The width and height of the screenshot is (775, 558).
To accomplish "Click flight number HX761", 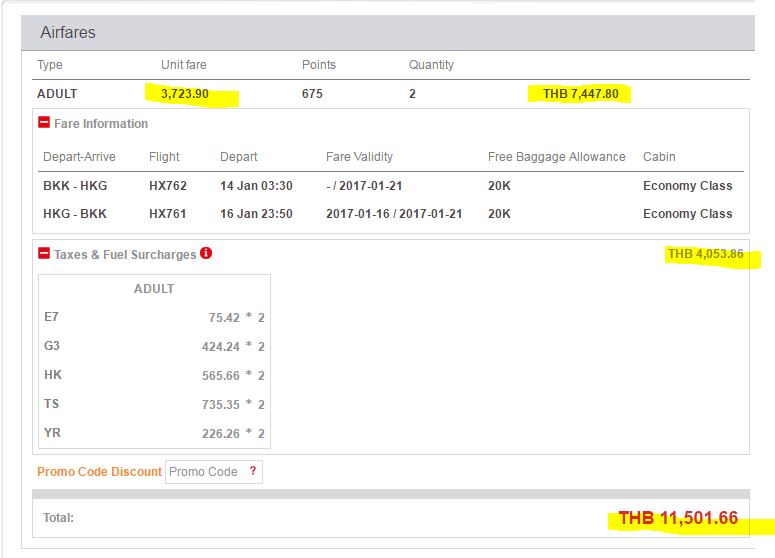I will 168,214.
